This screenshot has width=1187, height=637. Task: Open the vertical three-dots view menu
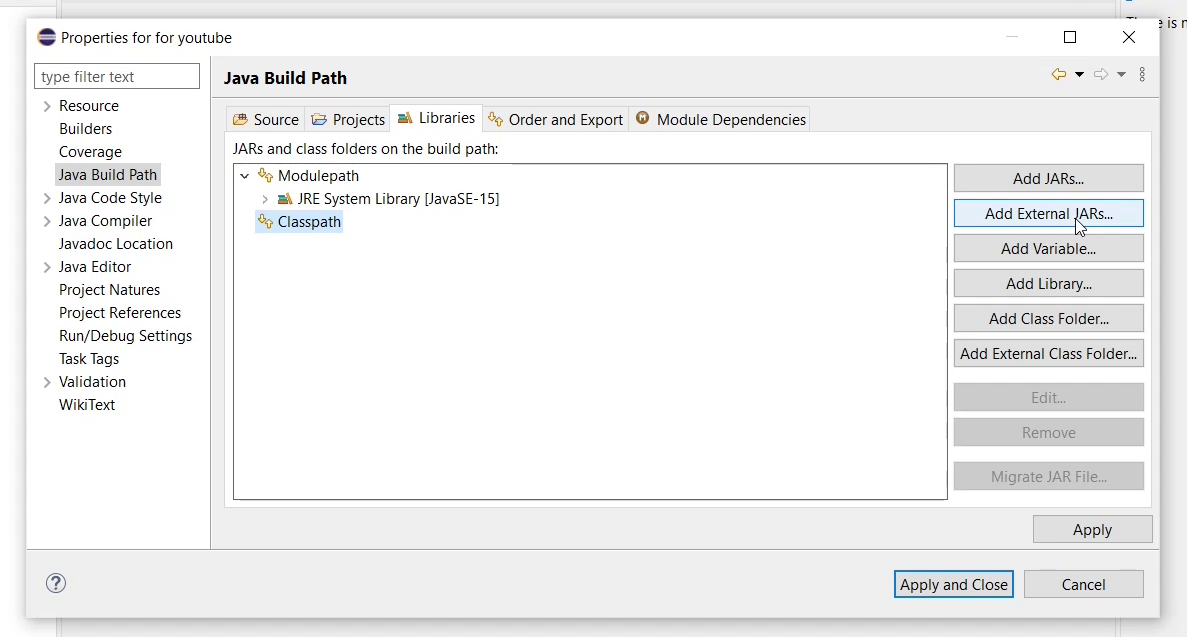[x=1142, y=74]
